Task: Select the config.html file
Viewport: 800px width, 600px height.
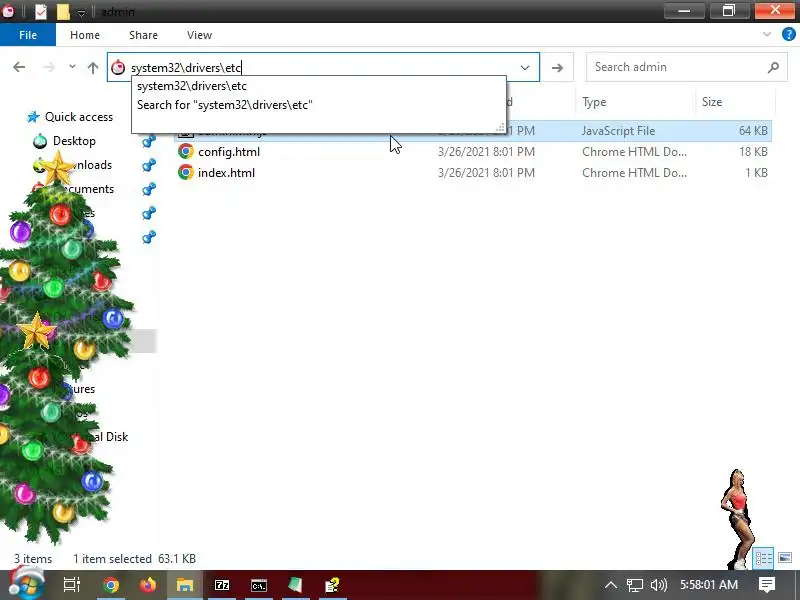Action: point(229,152)
